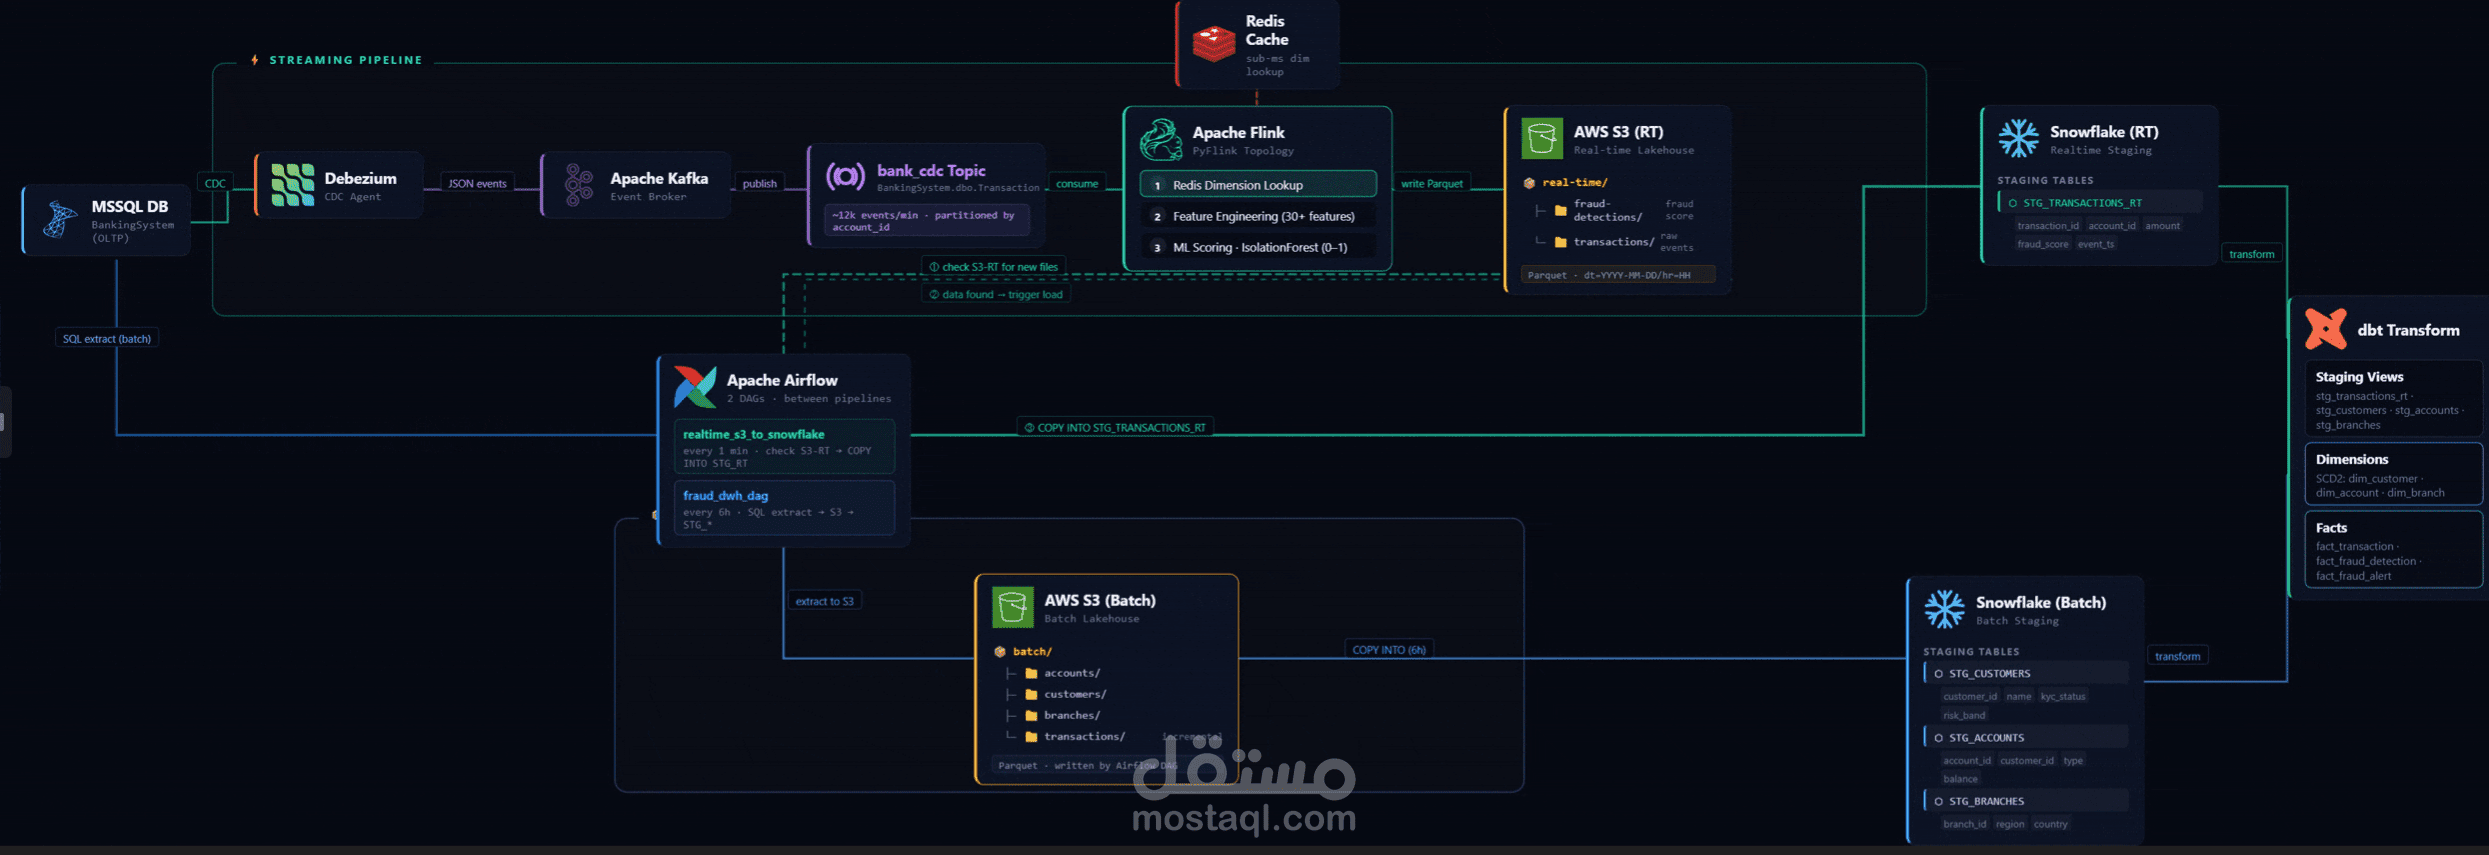Image resolution: width=2489 pixels, height=855 pixels.
Task: Click the Redis Cache cube icon
Action: [x=1213, y=44]
